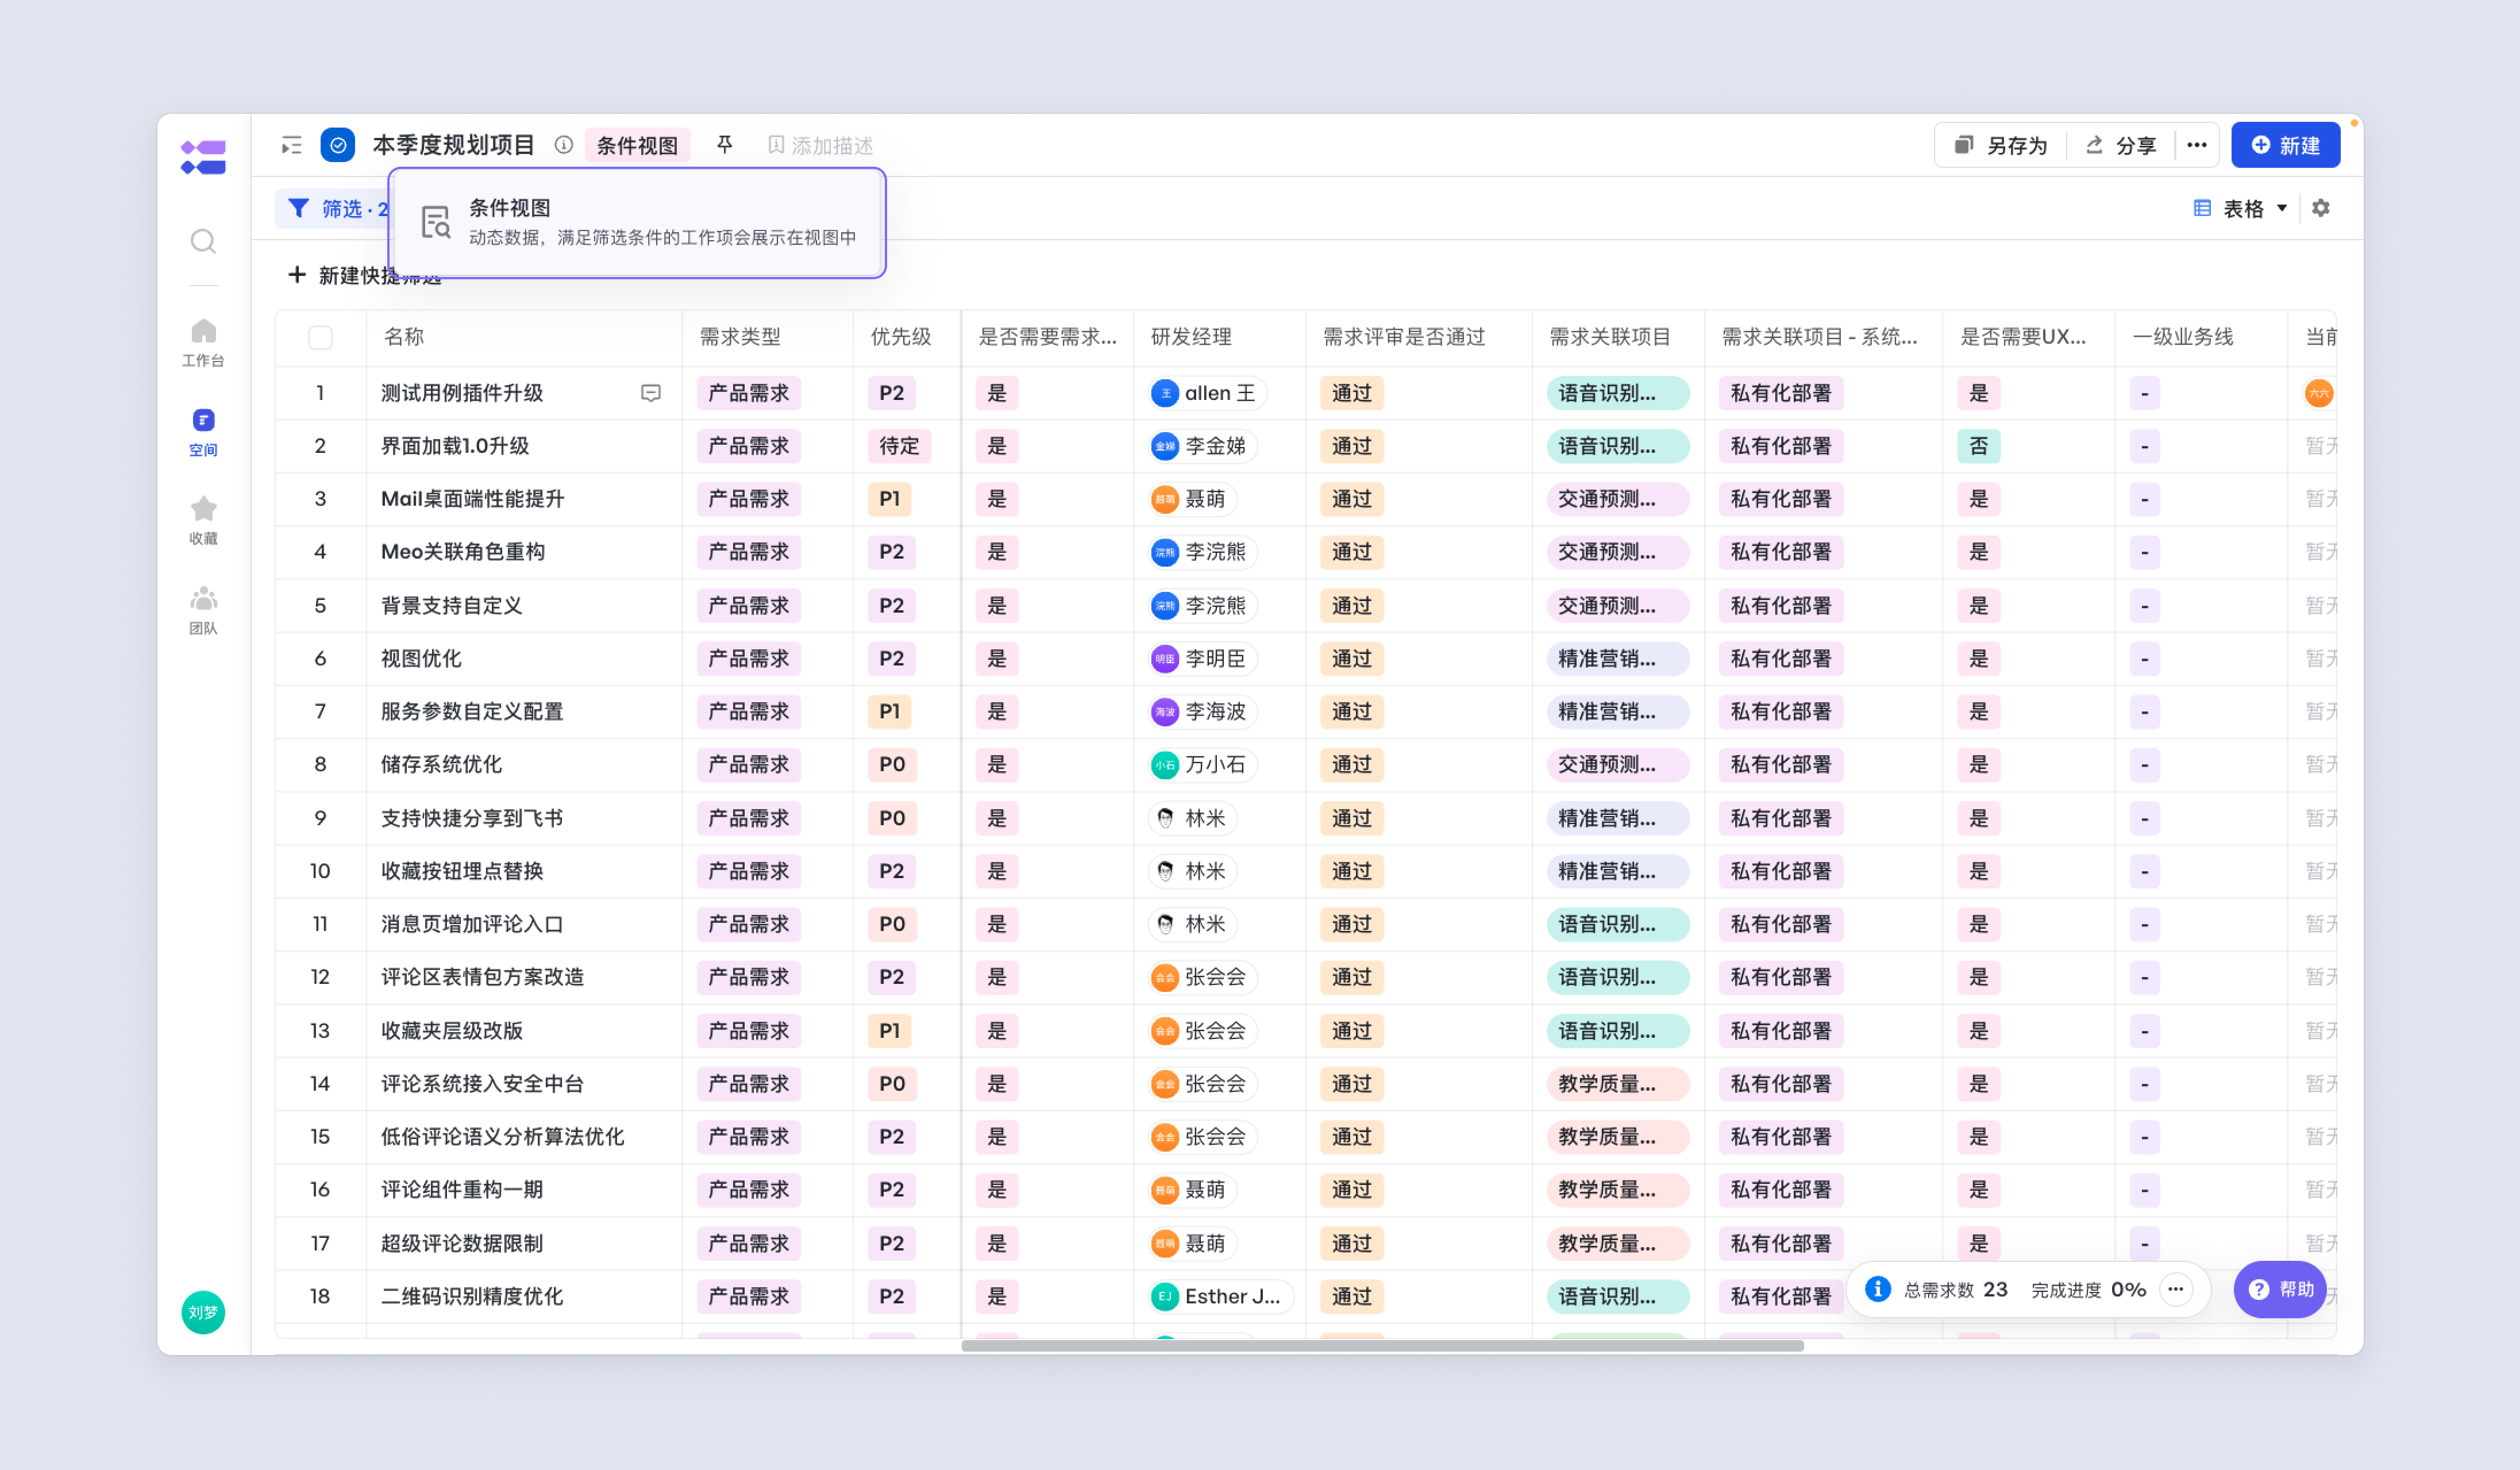Image resolution: width=2520 pixels, height=1470 pixels.
Task: Click the 另存为 button
Action: [x=2001, y=145]
